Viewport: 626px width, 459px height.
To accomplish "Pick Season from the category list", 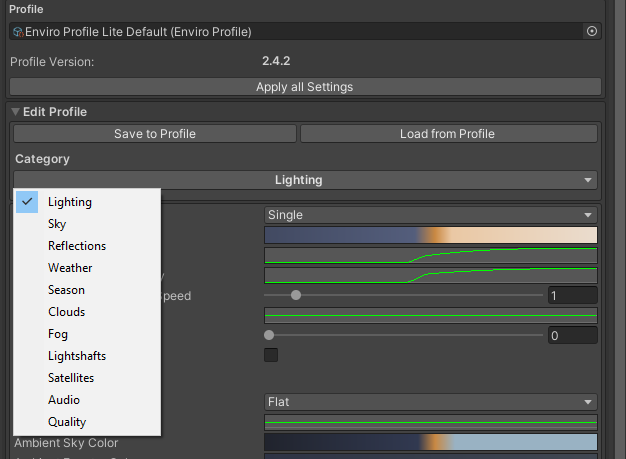I will pyautogui.click(x=87, y=290).
